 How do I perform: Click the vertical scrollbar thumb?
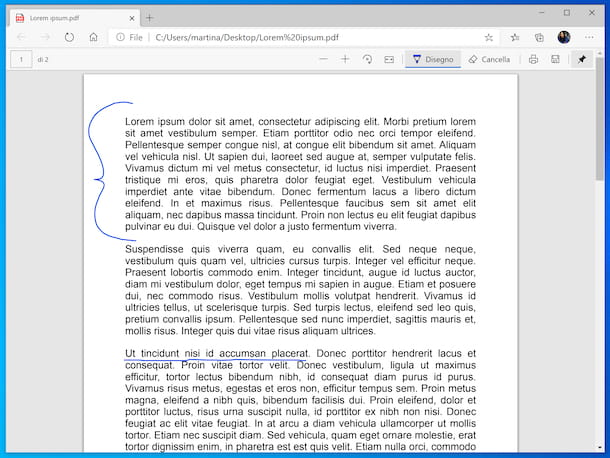(x=600, y=119)
